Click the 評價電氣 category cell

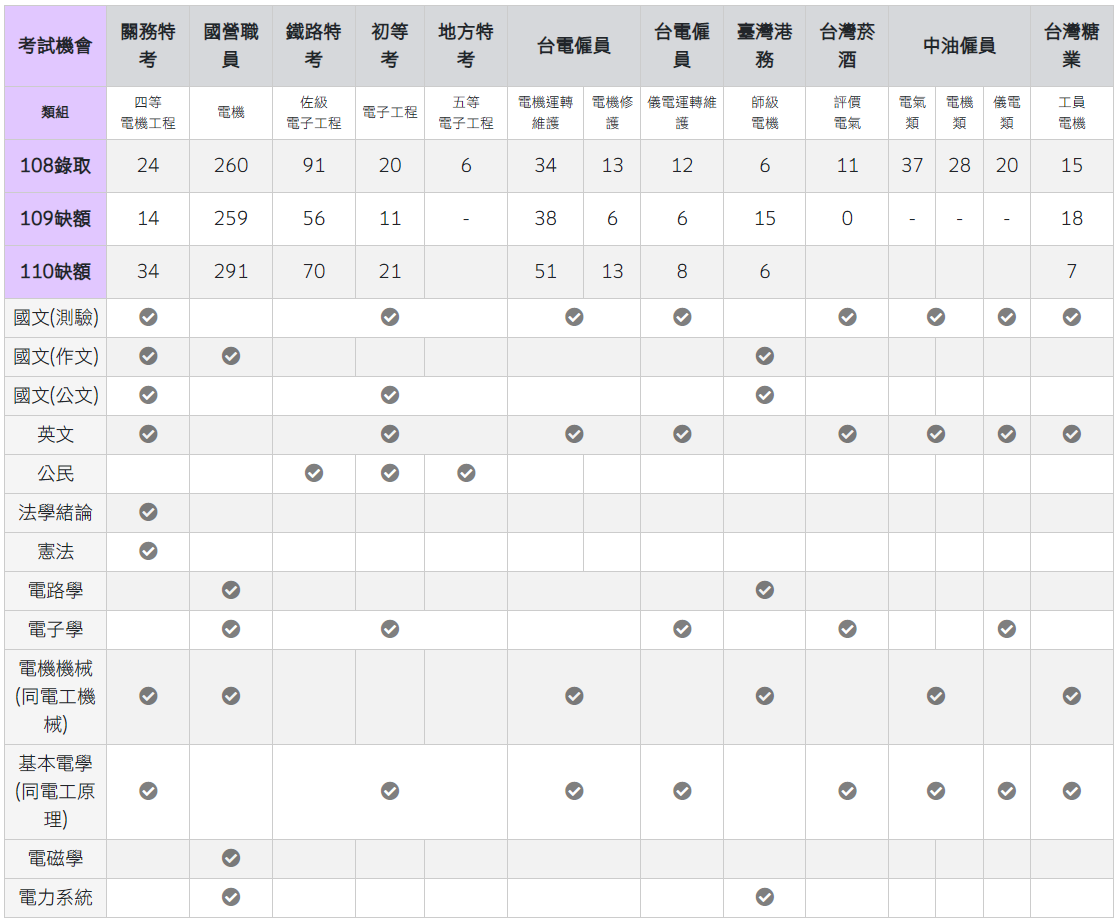pos(847,113)
